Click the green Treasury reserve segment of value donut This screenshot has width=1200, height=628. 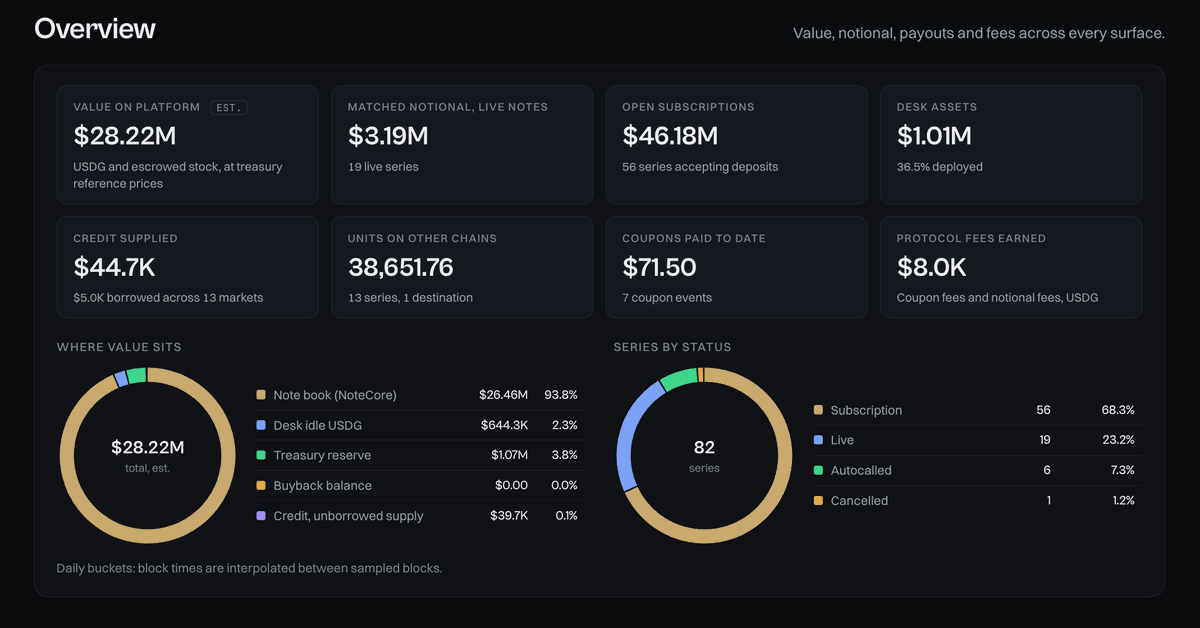pos(137,375)
